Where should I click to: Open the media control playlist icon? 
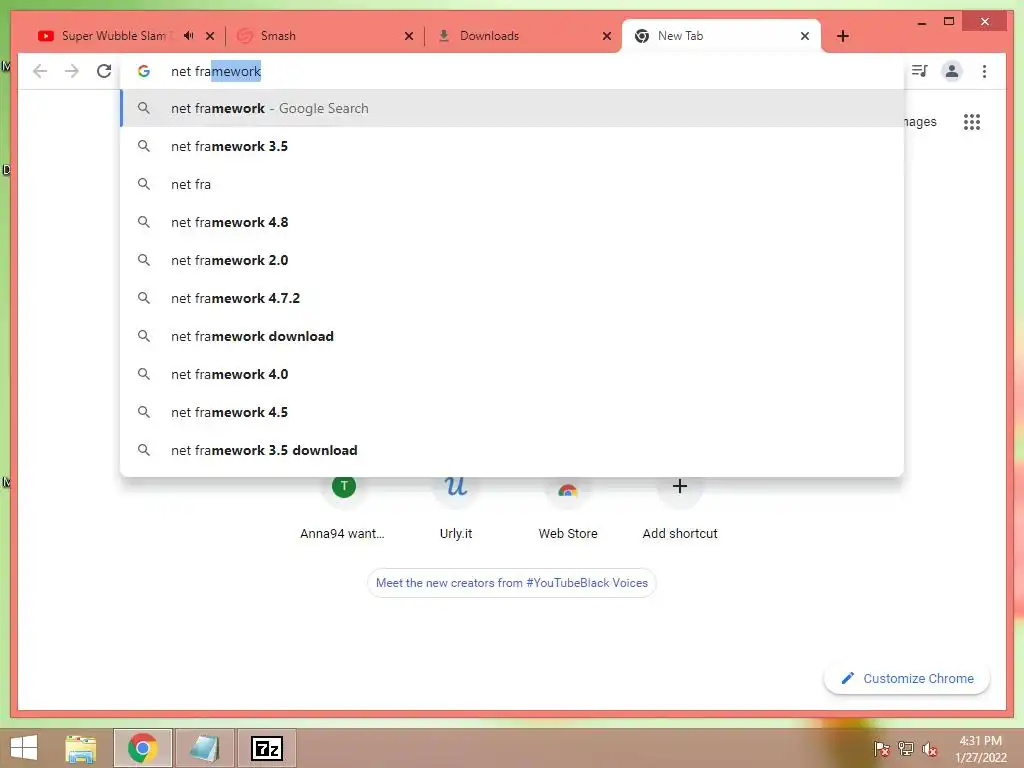(x=920, y=71)
